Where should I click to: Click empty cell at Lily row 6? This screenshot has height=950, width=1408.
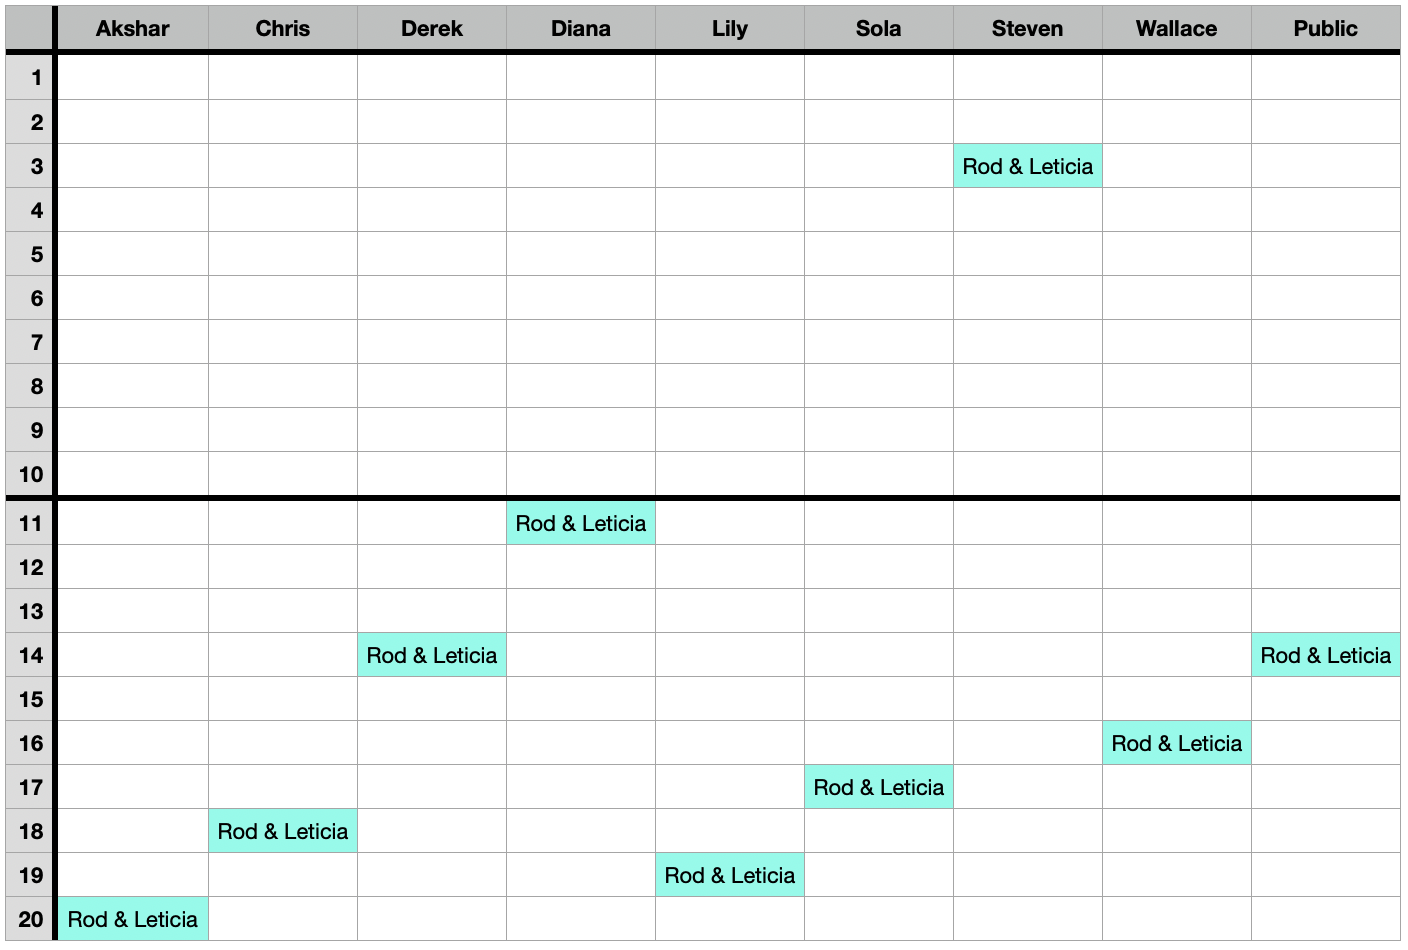pos(730,298)
